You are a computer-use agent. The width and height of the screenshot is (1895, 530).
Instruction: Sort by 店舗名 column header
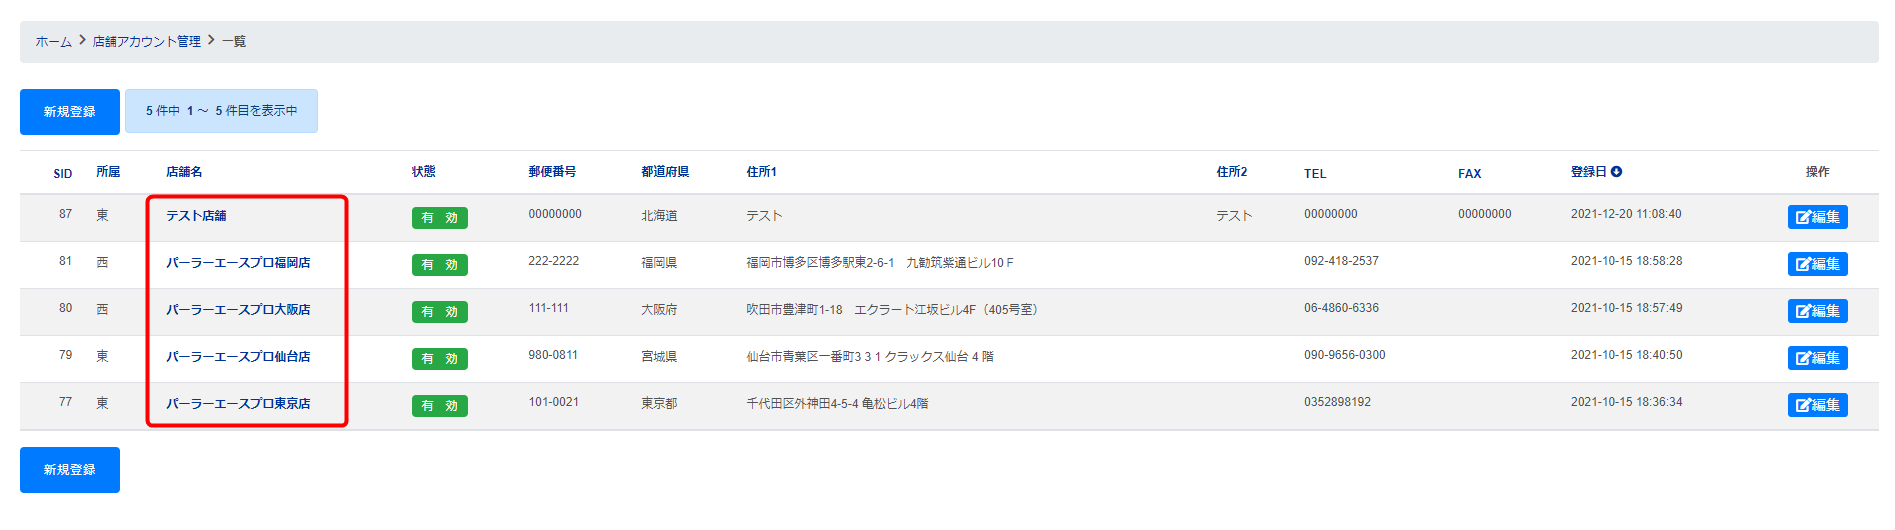[184, 172]
